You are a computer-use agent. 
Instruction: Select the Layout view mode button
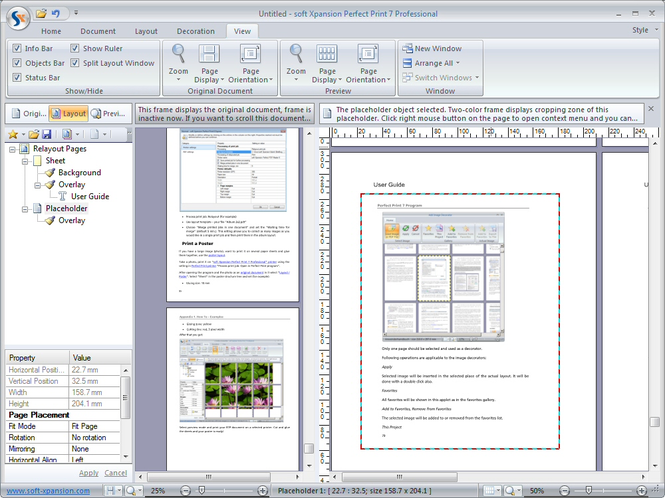pyautogui.click(x=68, y=113)
